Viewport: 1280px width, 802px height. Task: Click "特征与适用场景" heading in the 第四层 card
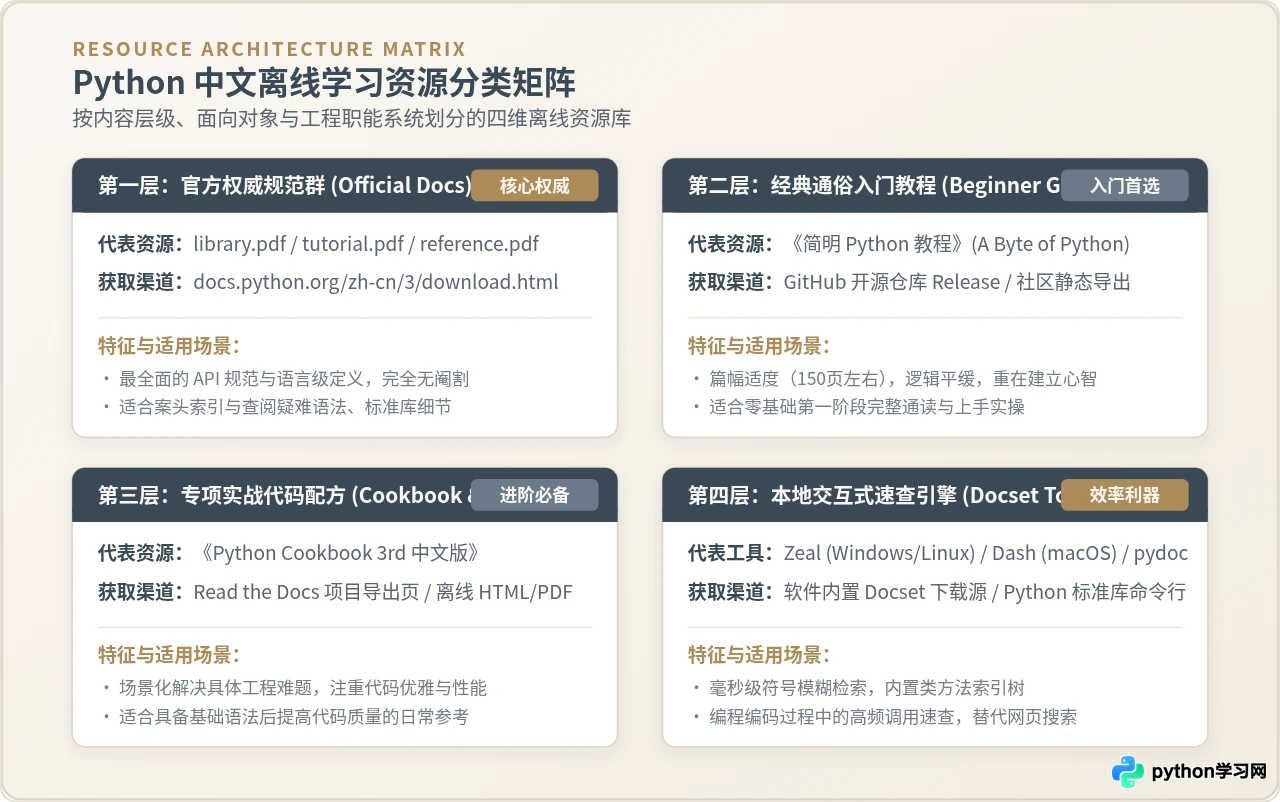(x=759, y=656)
